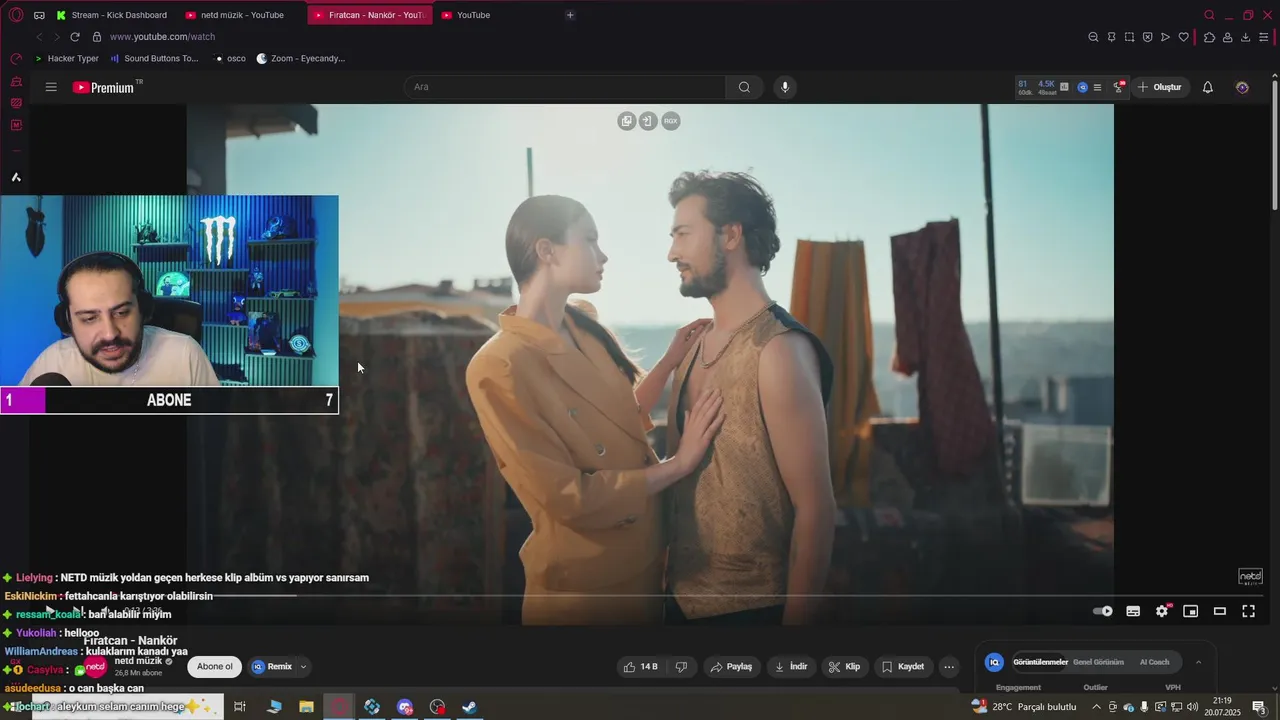Submit search with magnifier button
The width and height of the screenshot is (1280, 720).
(x=744, y=87)
